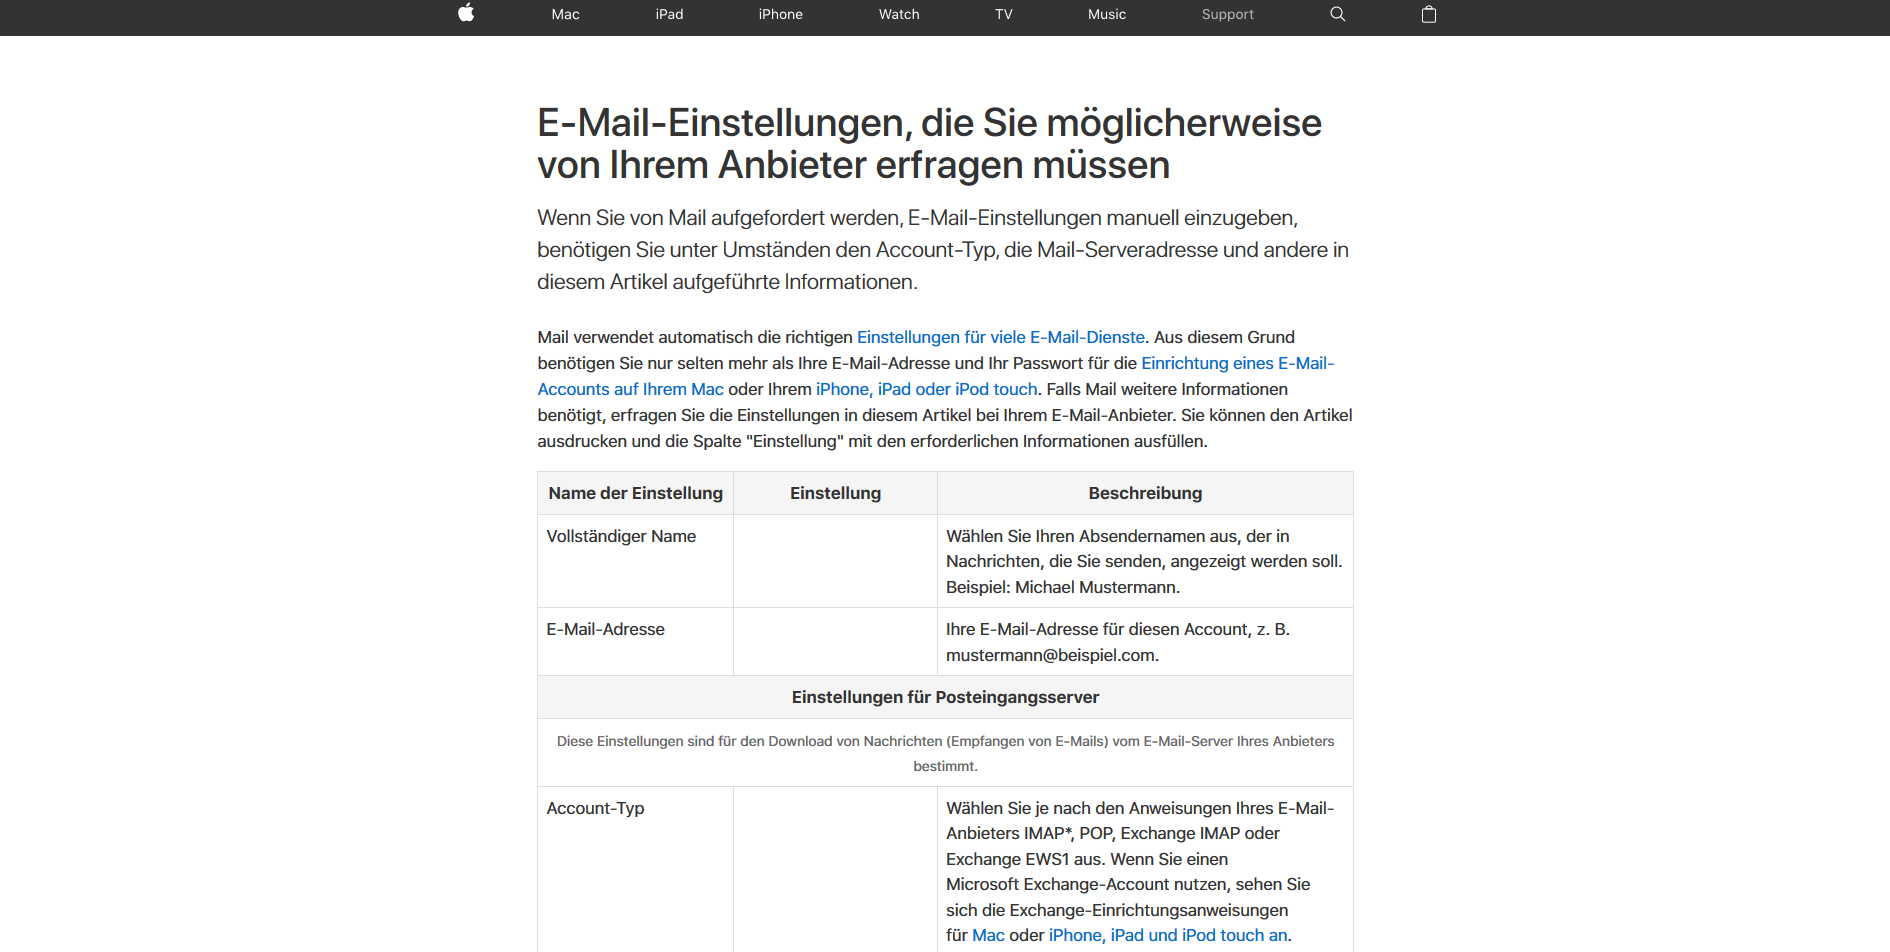Open the shopping bag icon
This screenshot has height=952, width=1890.
(1428, 14)
